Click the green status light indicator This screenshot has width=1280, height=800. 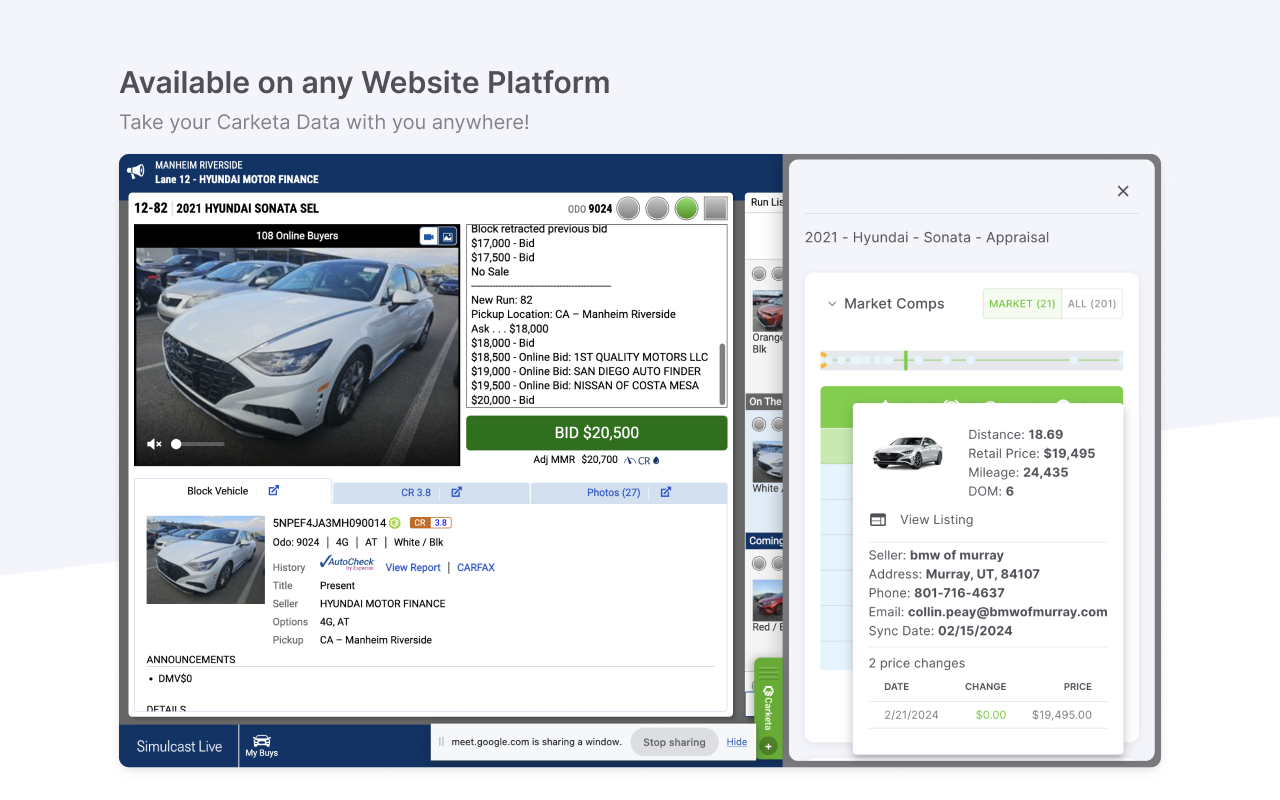coord(686,208)
